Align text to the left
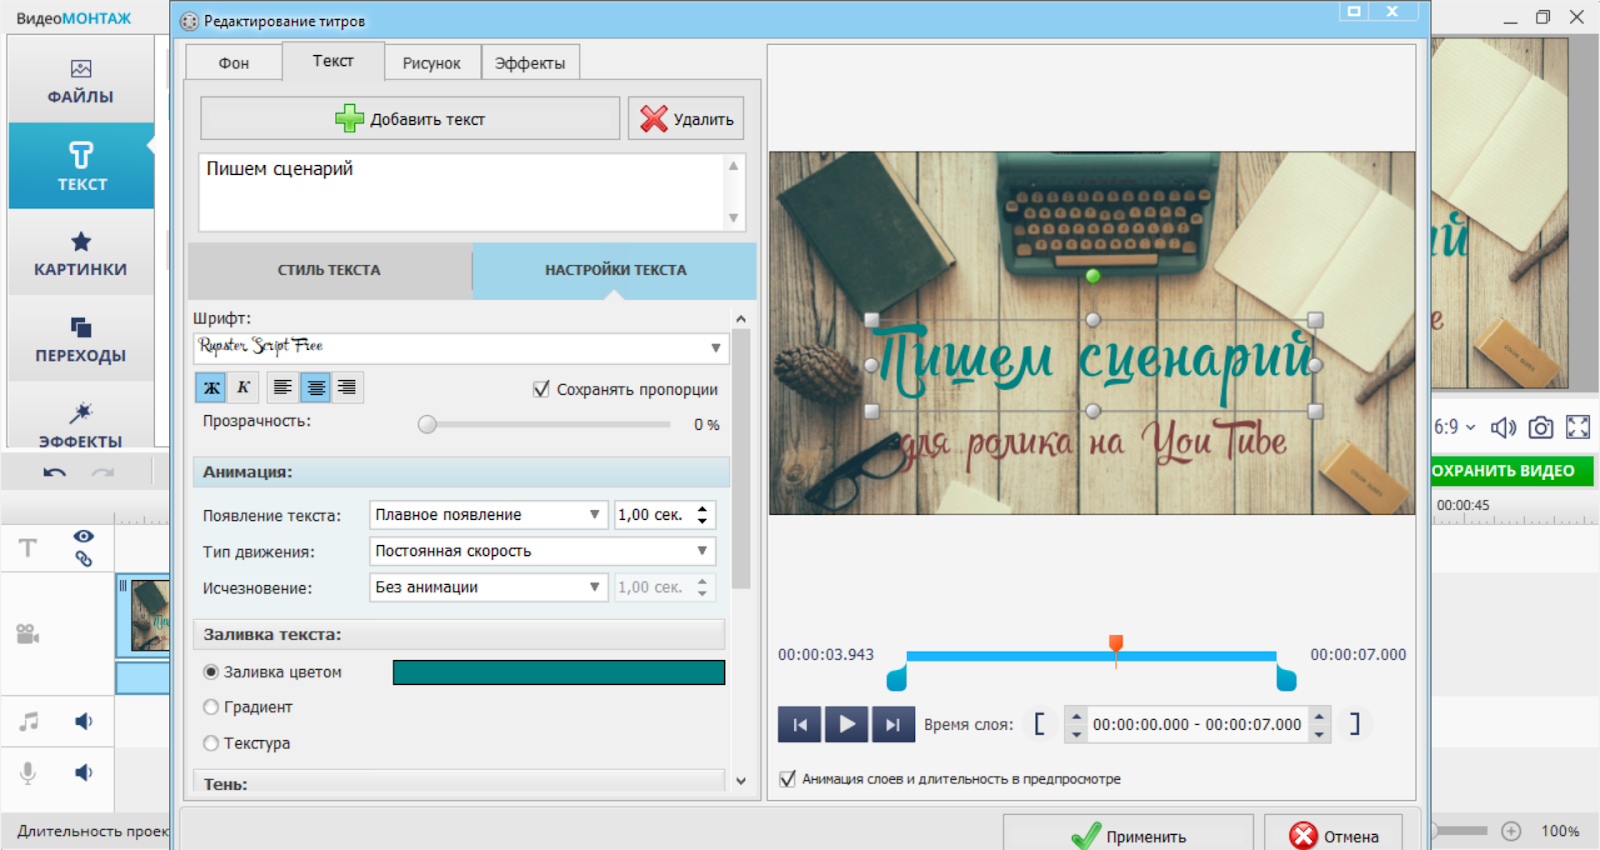 (x=283, y=388)
